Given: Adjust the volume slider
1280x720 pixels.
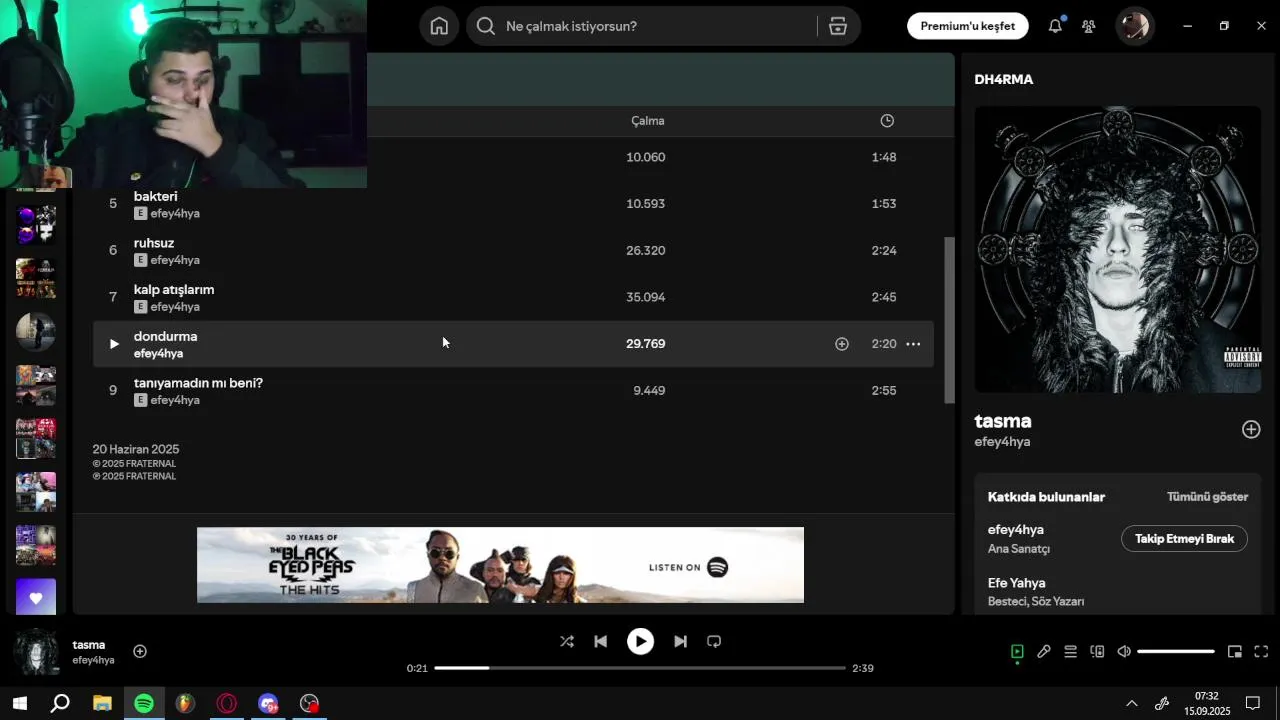Looking at the screenshot, I should (x=1176, y=652).
